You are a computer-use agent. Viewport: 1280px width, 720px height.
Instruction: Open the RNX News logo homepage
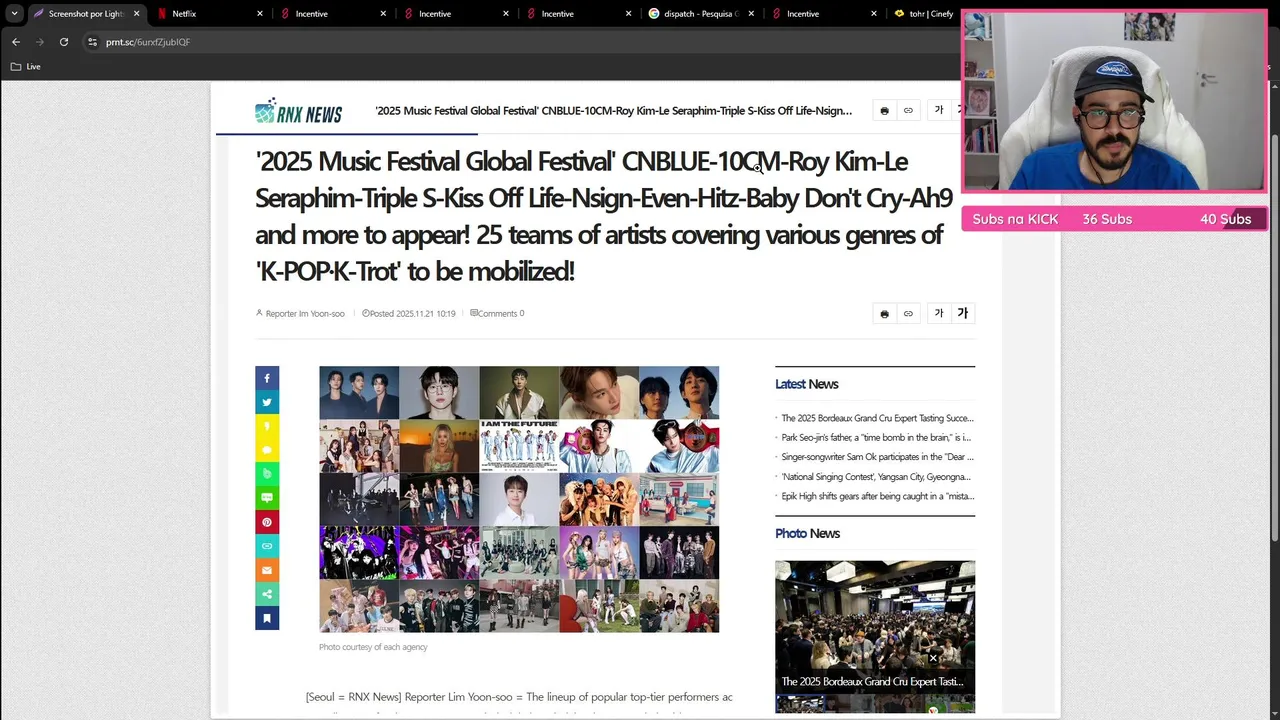(x=298, y=112)
